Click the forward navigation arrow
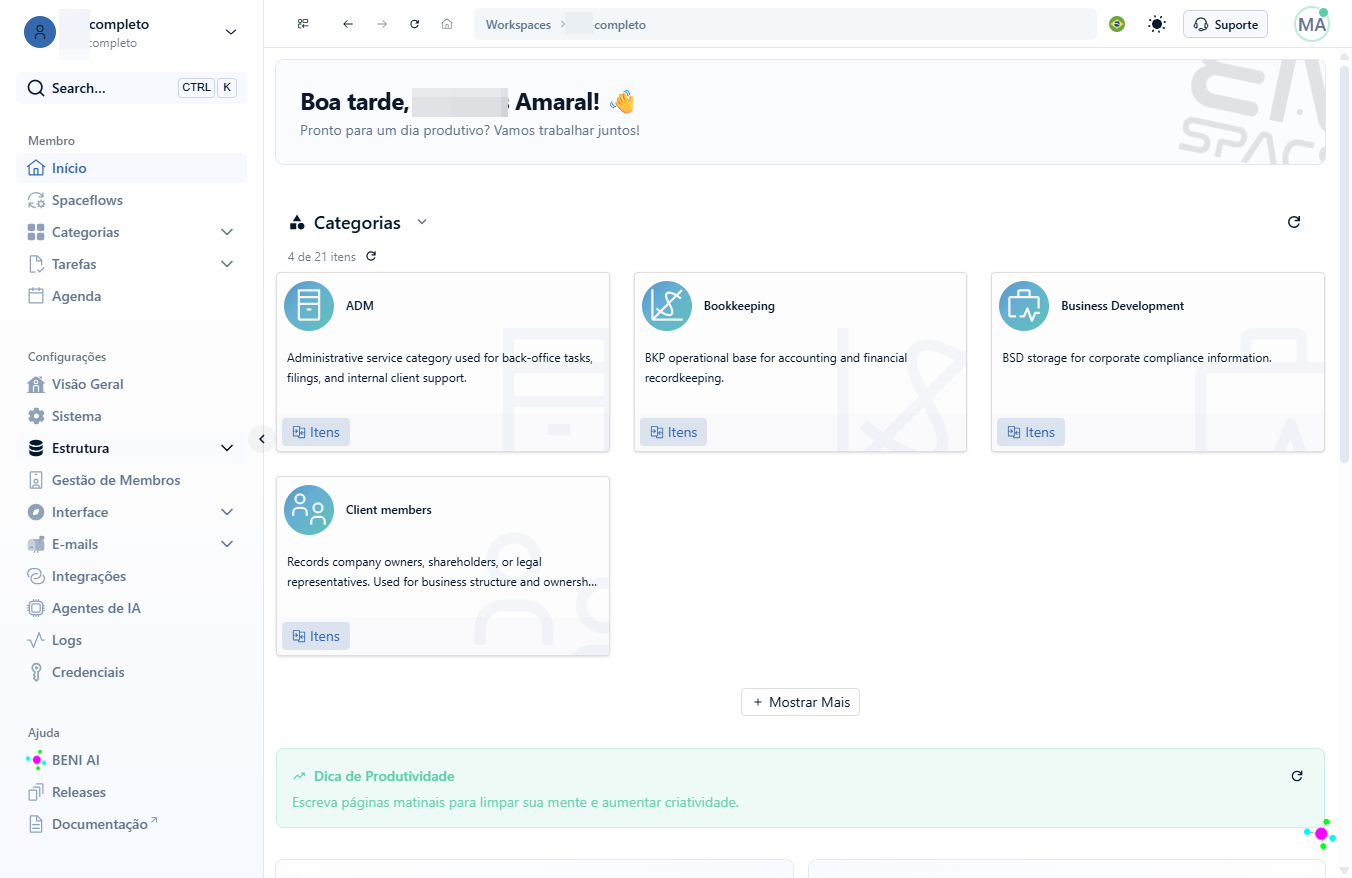 (x=382, y=24)
